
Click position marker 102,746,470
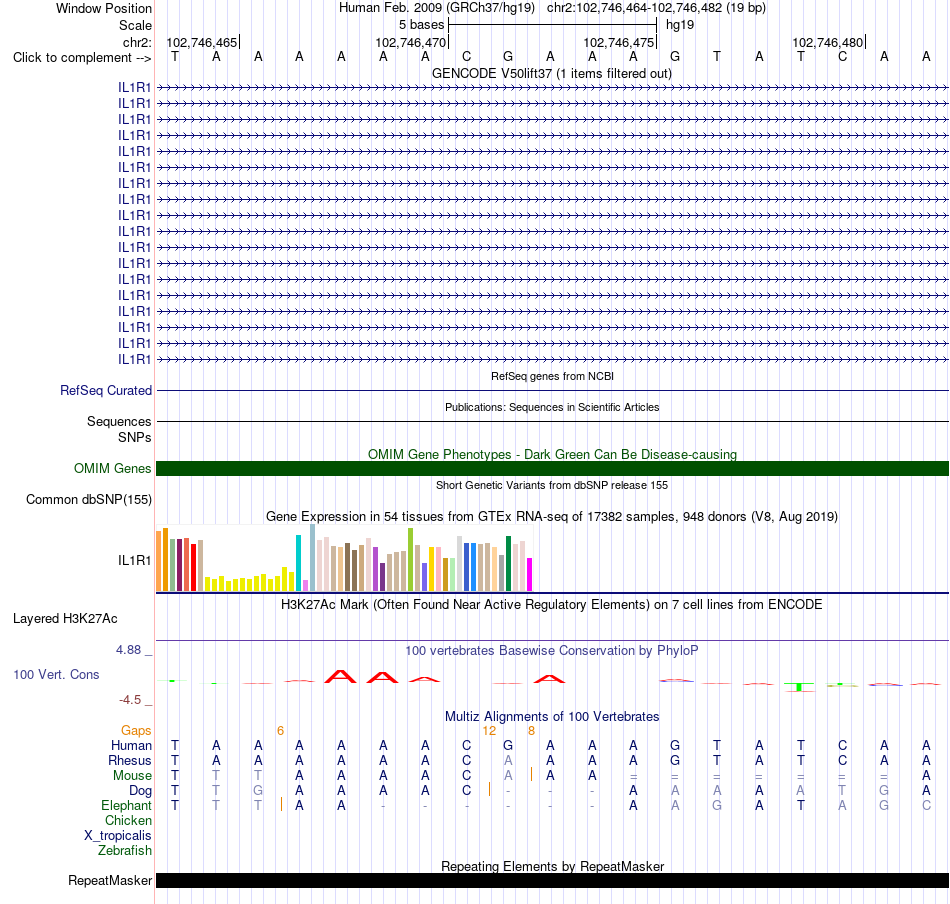click(x=410, y=42)
